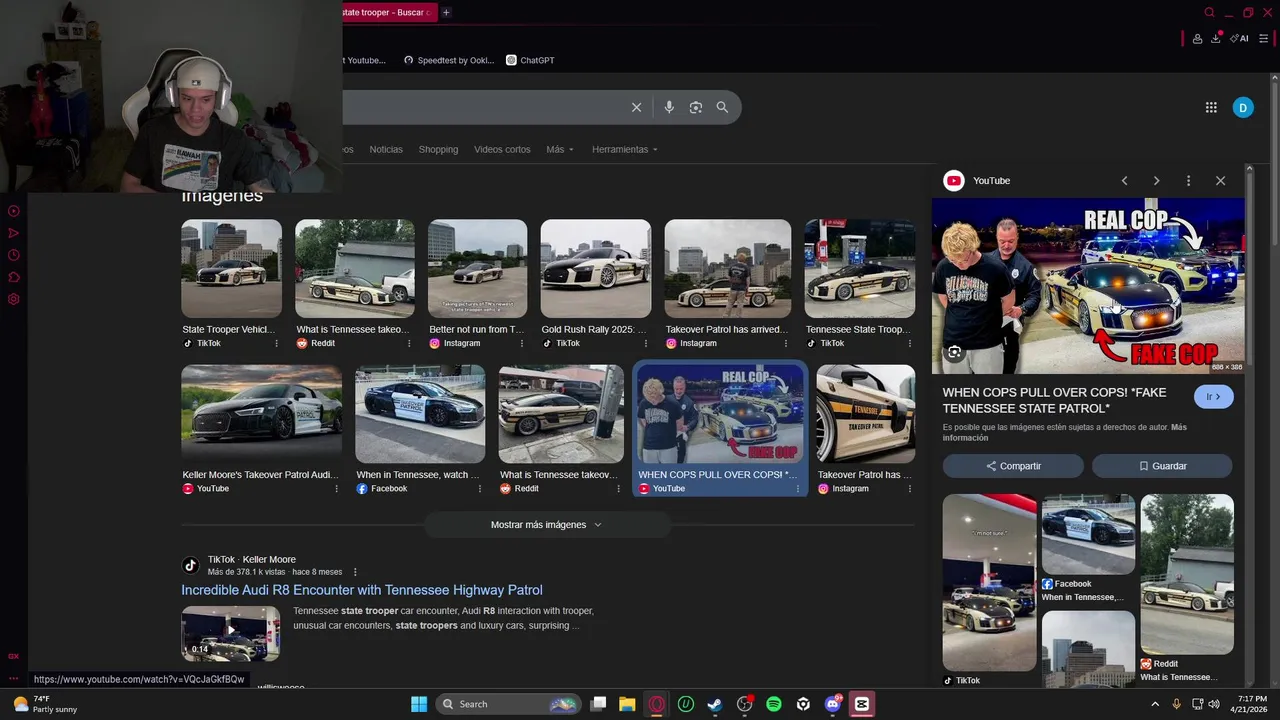Screen dimensions: 1280x720
Task: Open browser profile icon in toolbar
Action: pos(1197,38)
